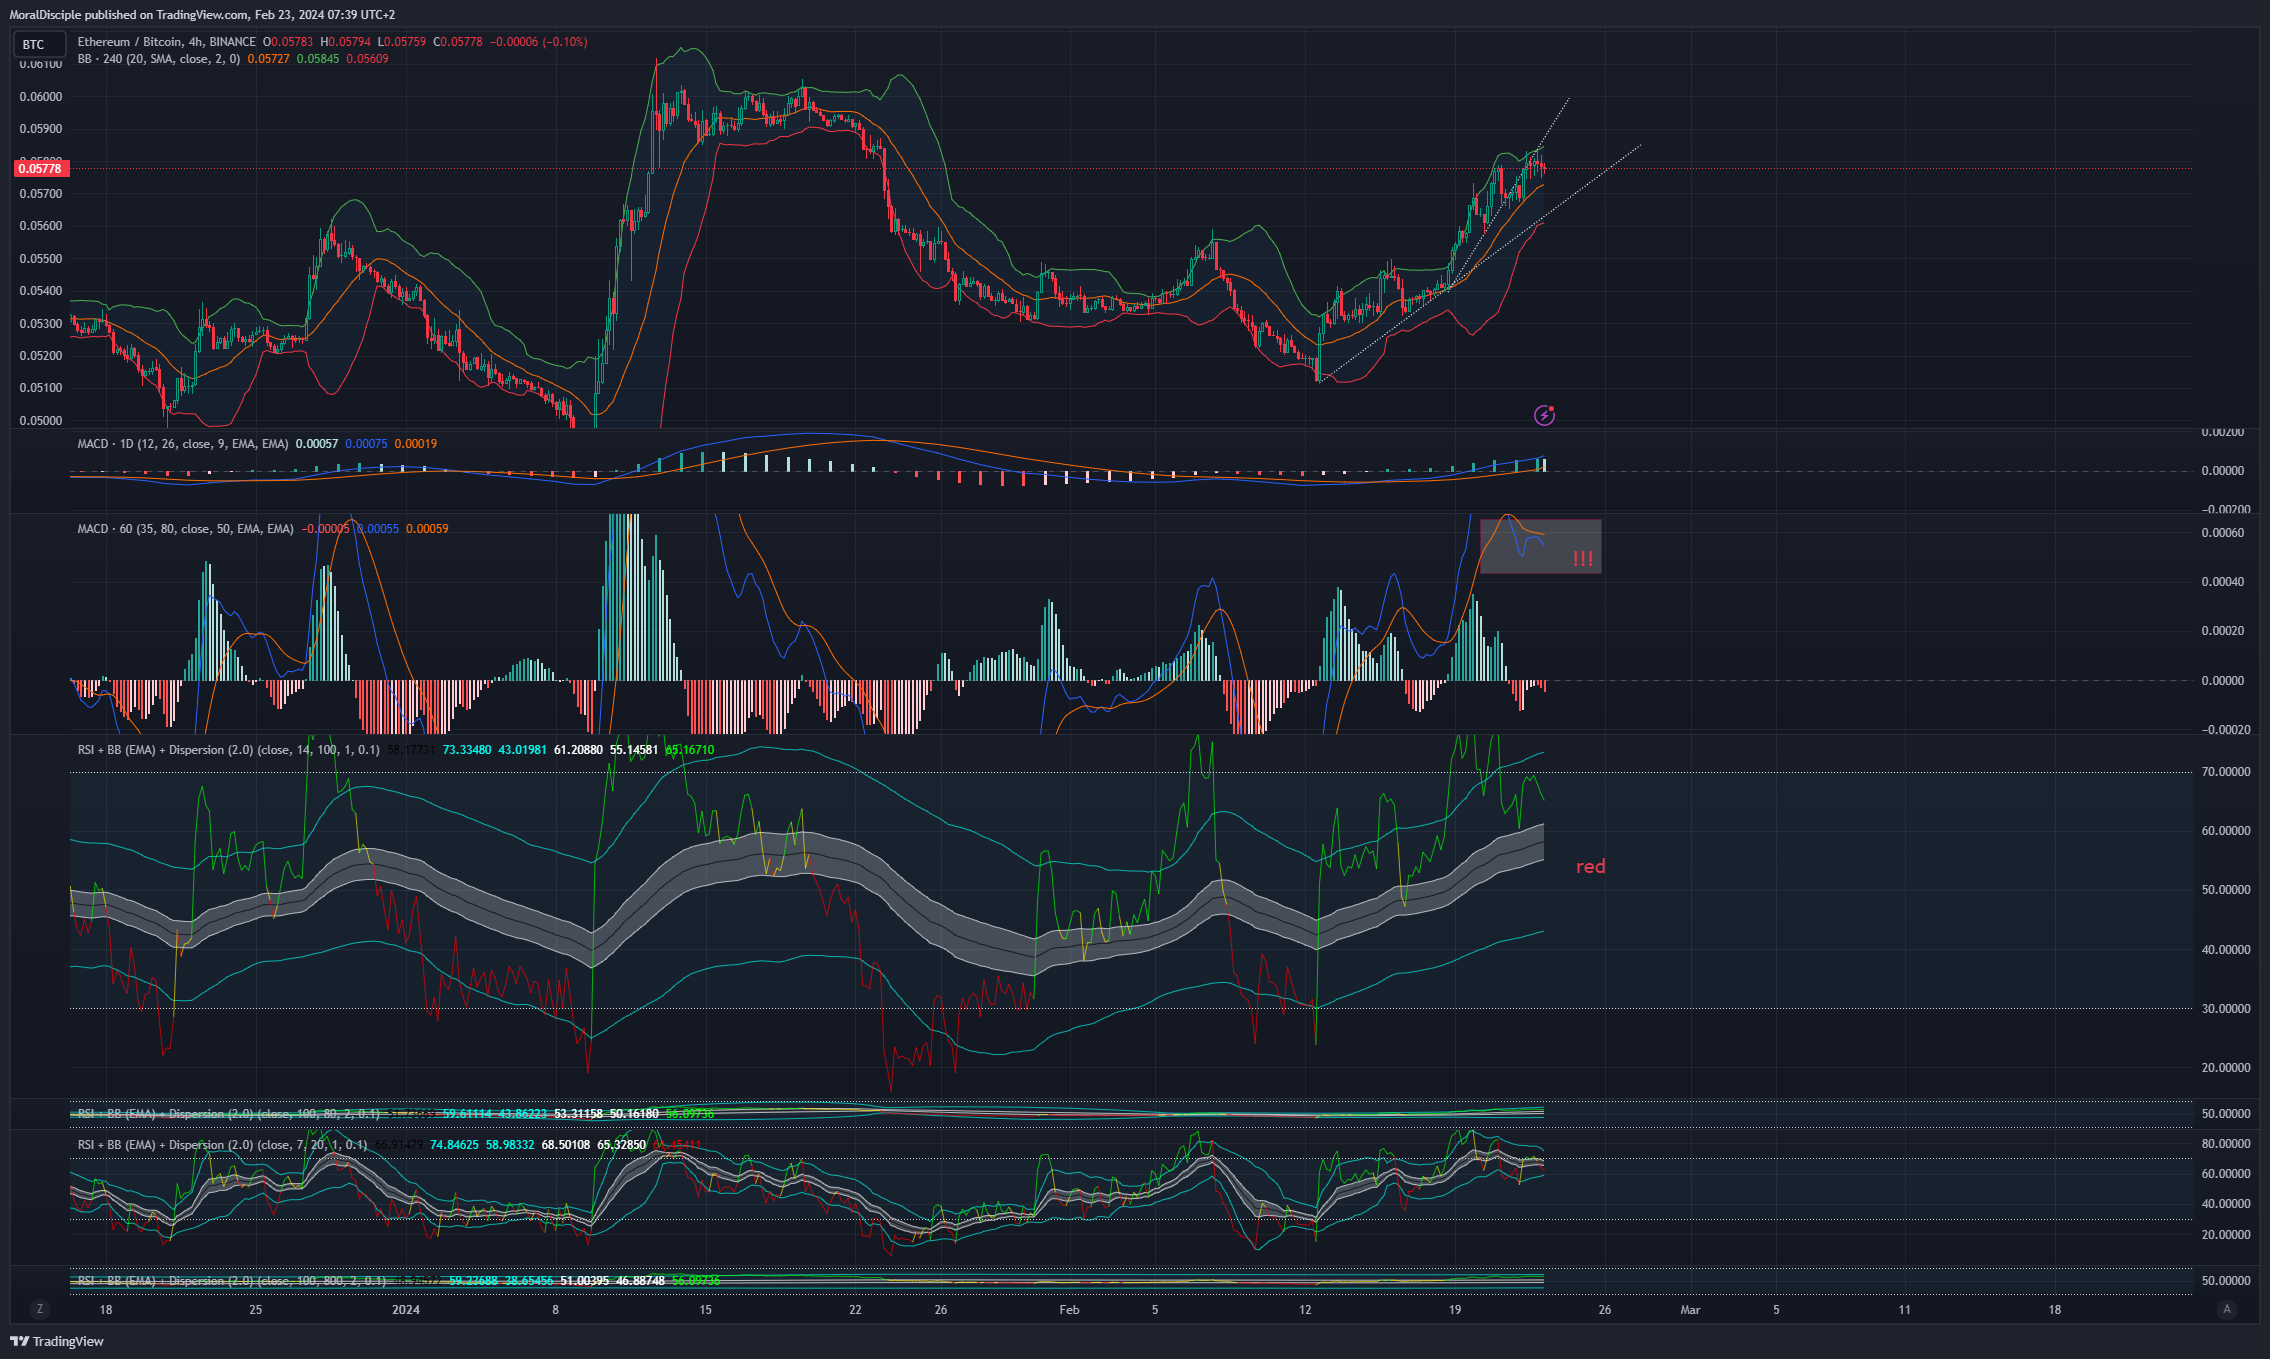Click the 25 date label on time axis

tap(256, 1310)
